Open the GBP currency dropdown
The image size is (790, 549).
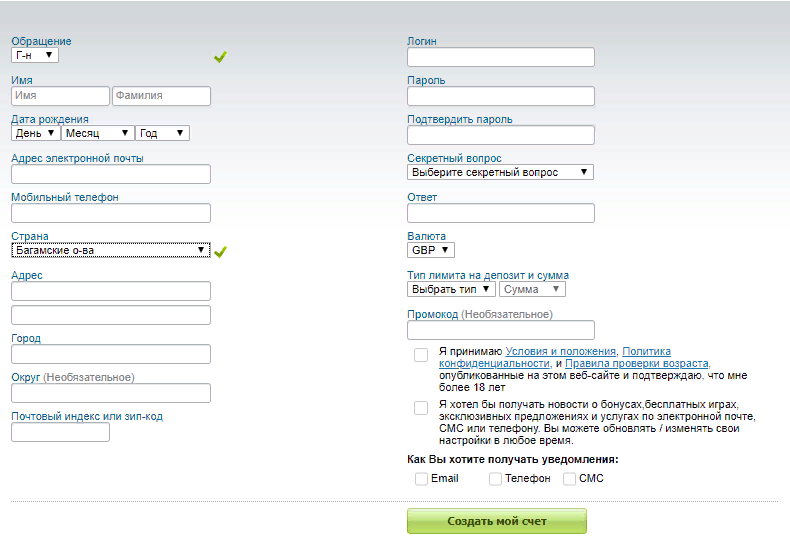(431, 250)
